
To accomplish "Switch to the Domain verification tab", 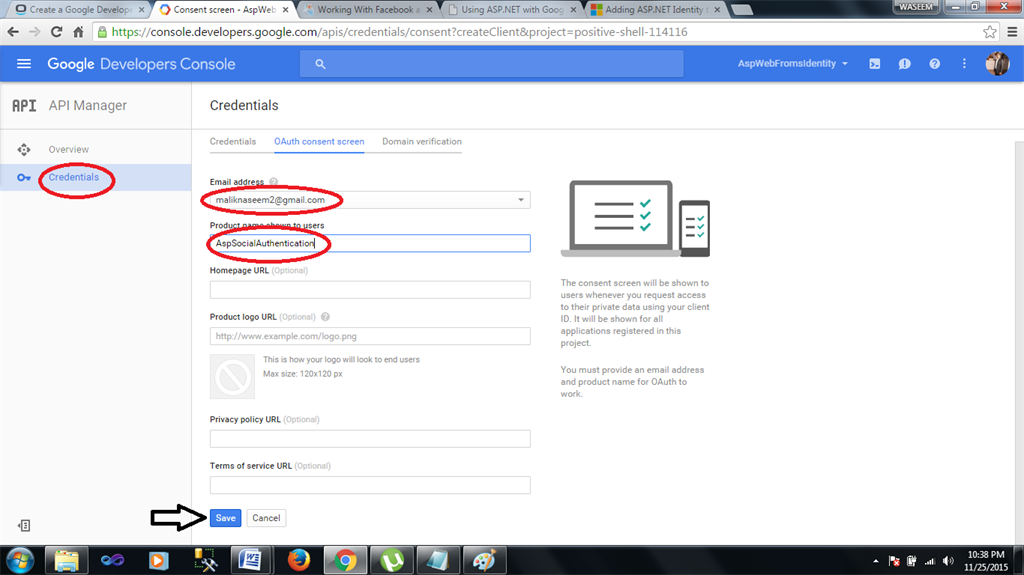I will [422, 141].
